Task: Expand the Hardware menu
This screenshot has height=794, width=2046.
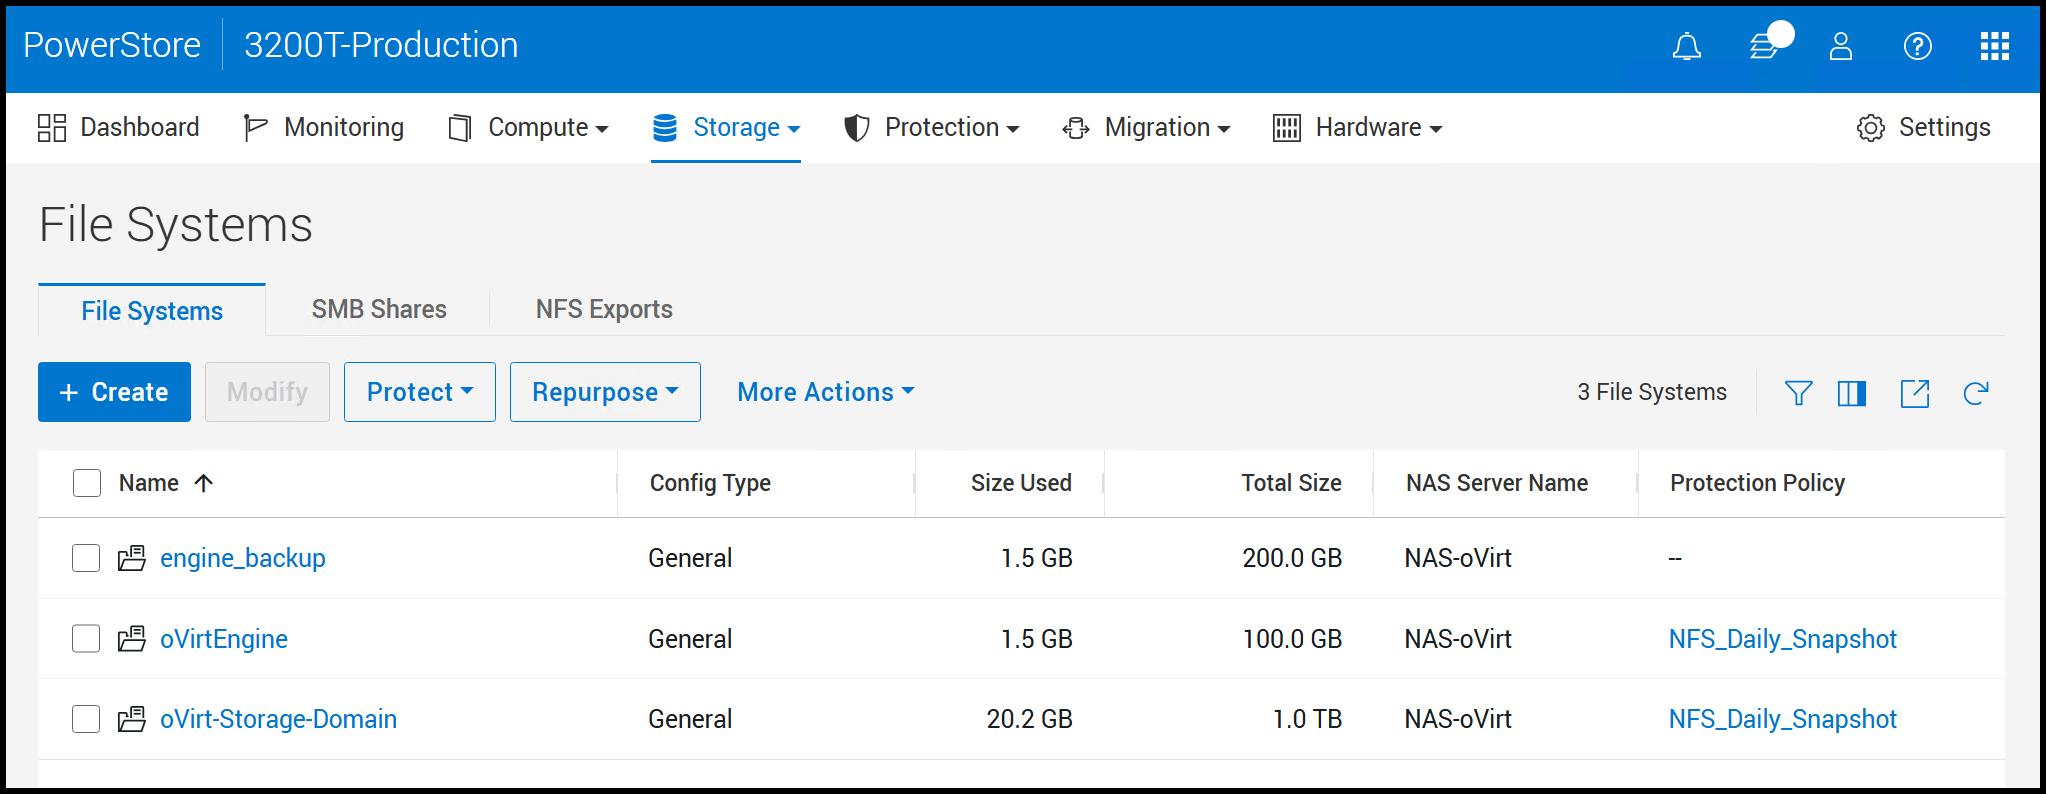Action: (x=1357, y=128)
